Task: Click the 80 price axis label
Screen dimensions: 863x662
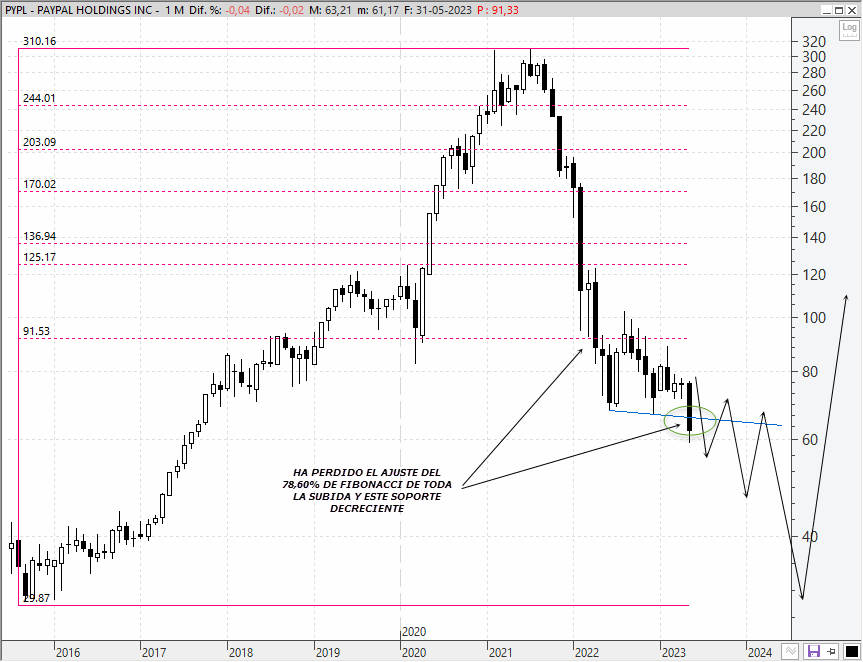Action: point(810,372)
